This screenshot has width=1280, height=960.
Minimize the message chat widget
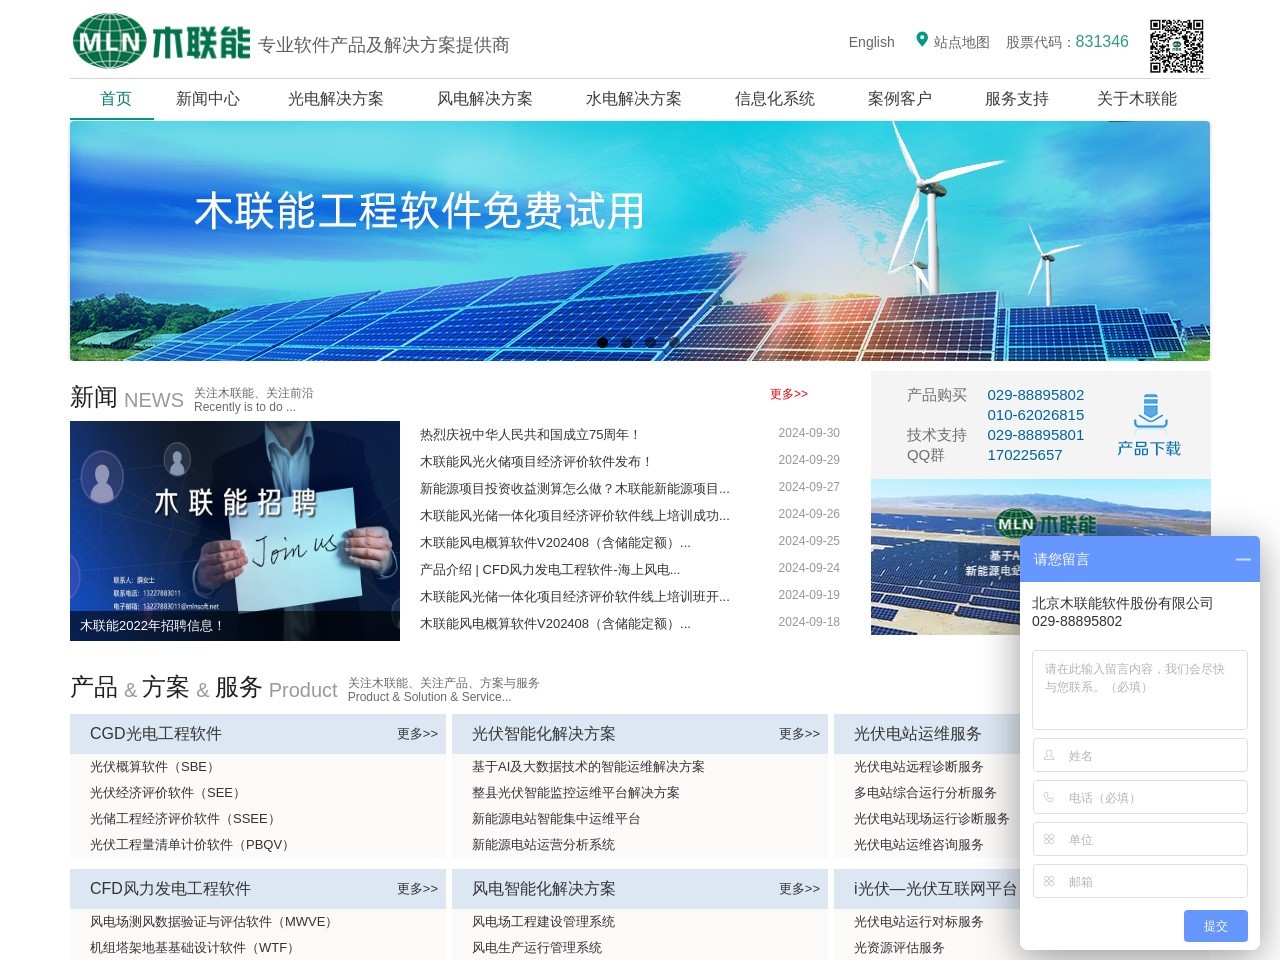(x=1243, y=559)
